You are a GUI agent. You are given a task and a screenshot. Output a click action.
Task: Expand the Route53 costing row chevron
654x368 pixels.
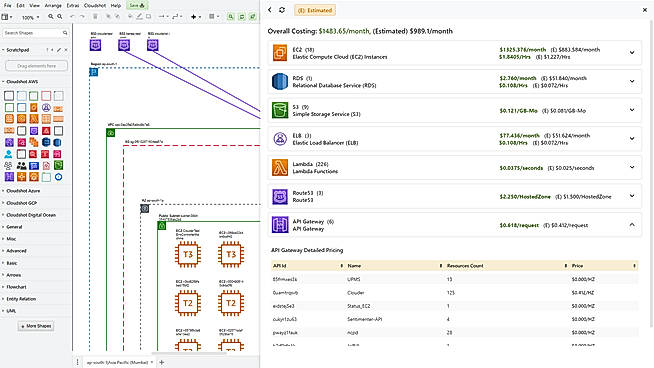(x=632, y=196)
